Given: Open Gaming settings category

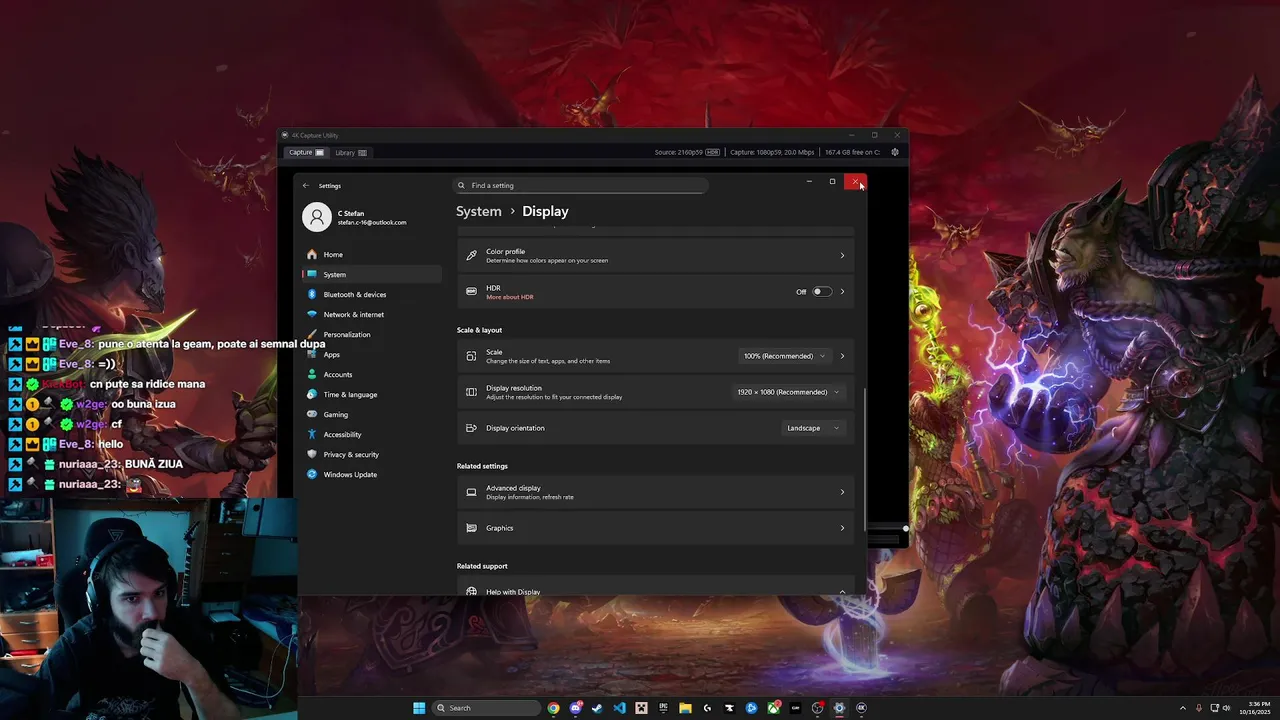Looking at the screenshot, I should point(370,414).
